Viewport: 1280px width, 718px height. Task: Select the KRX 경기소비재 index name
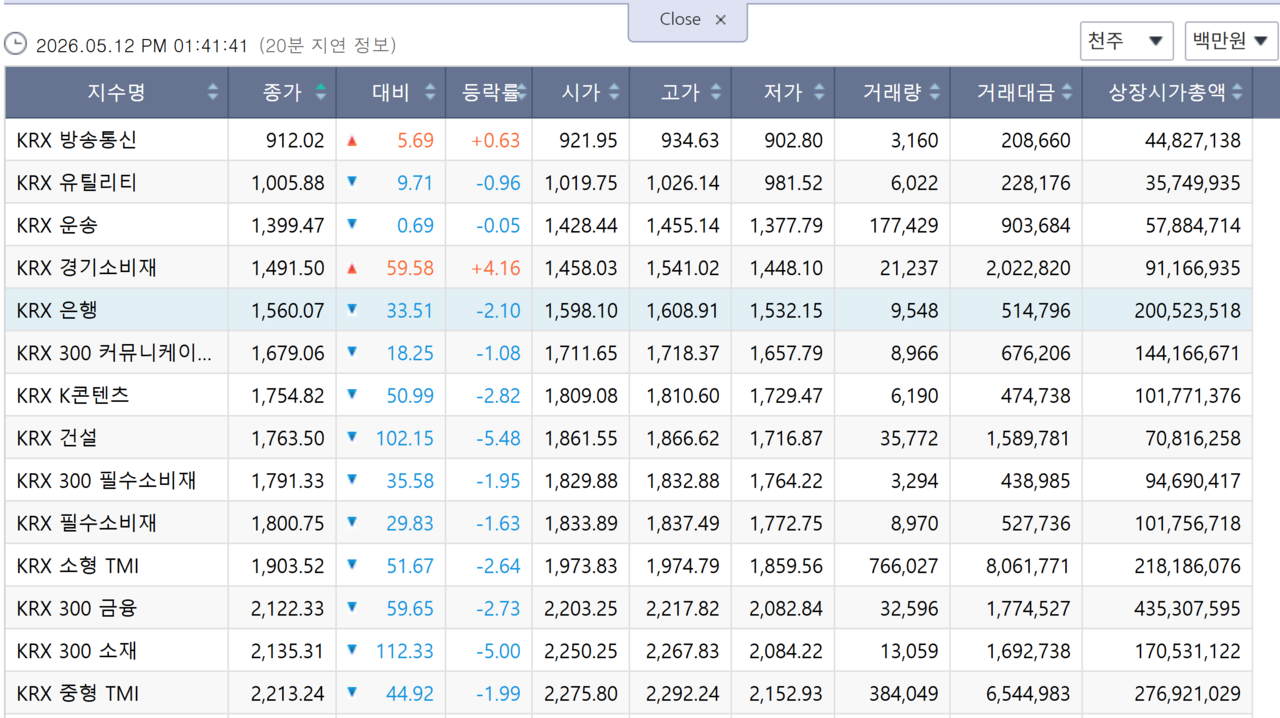point(86,268)
